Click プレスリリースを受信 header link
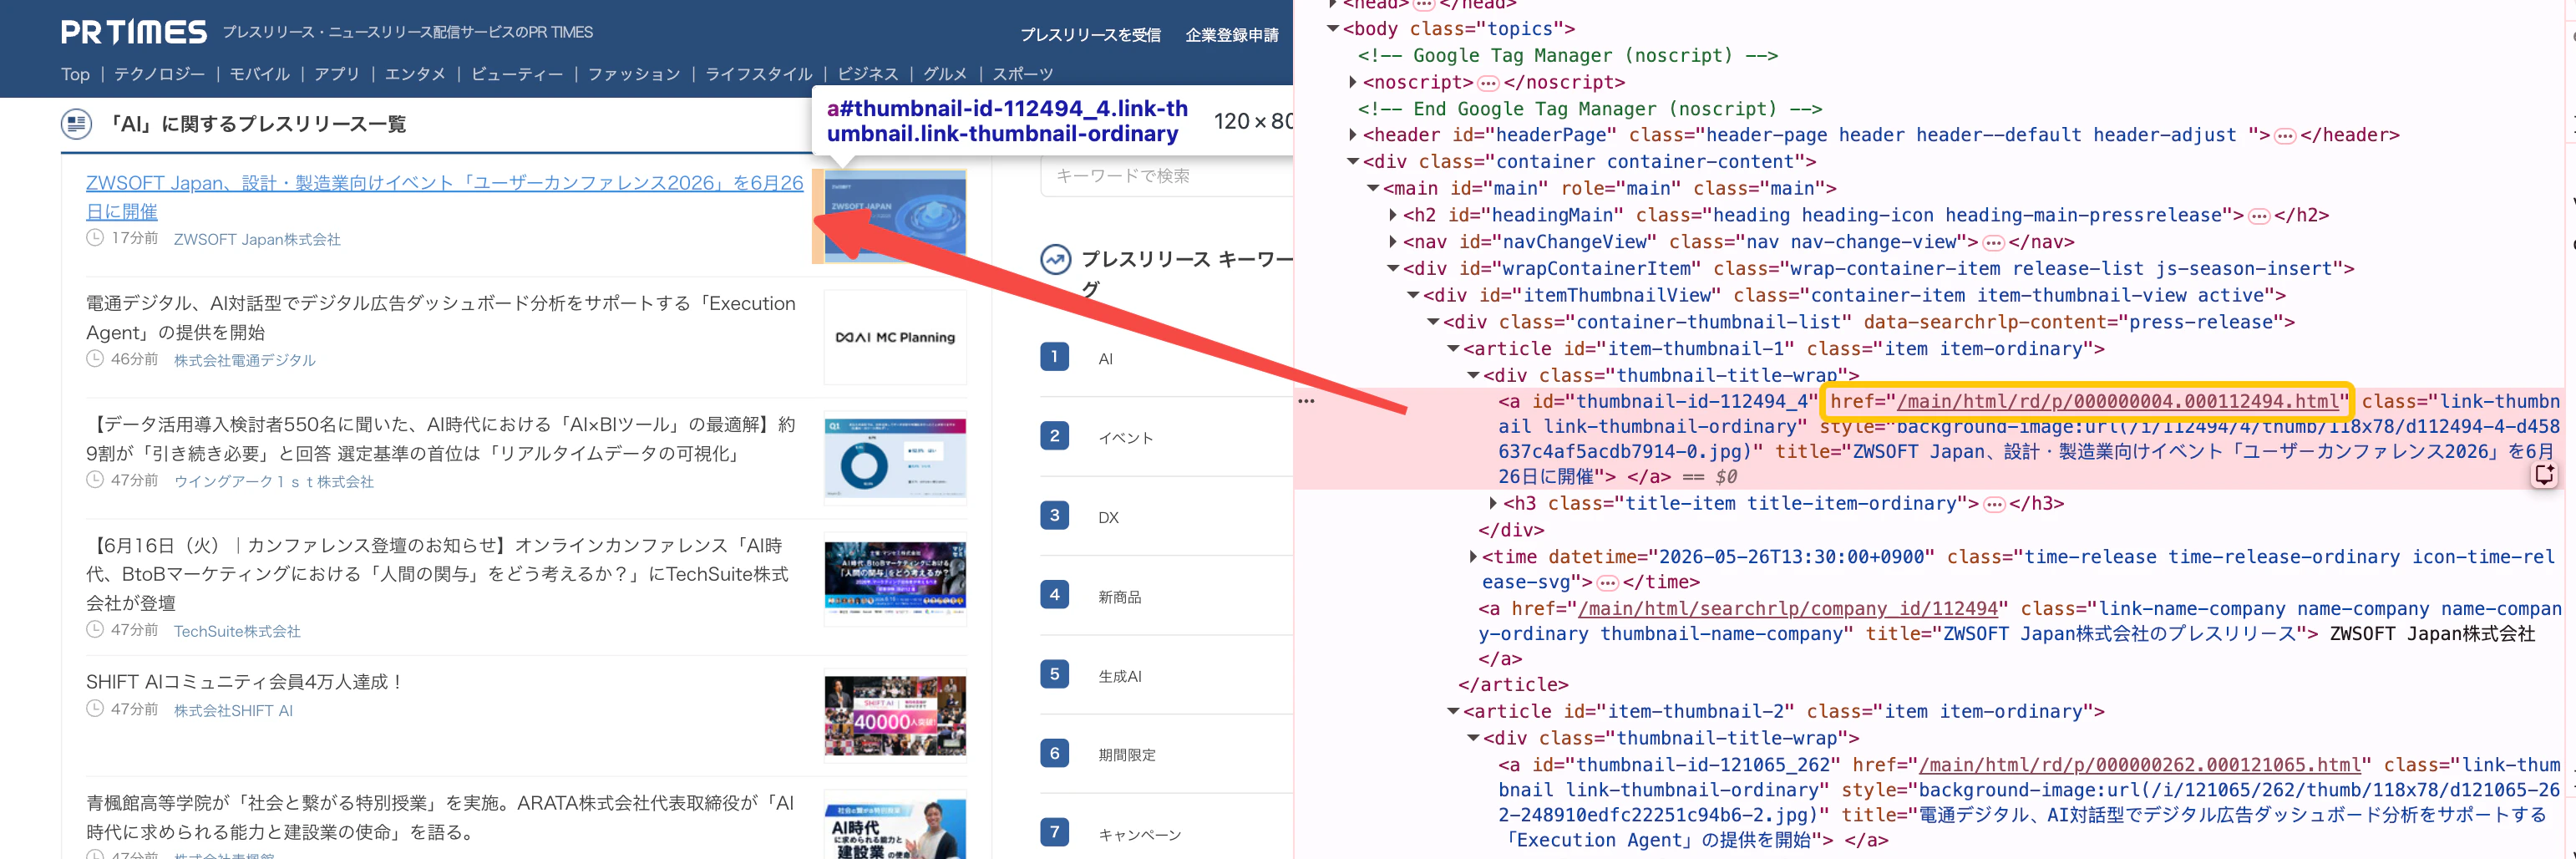The height and width of the screenshot is (859, 2576). pyautogui.click(x=1090, y=35)
